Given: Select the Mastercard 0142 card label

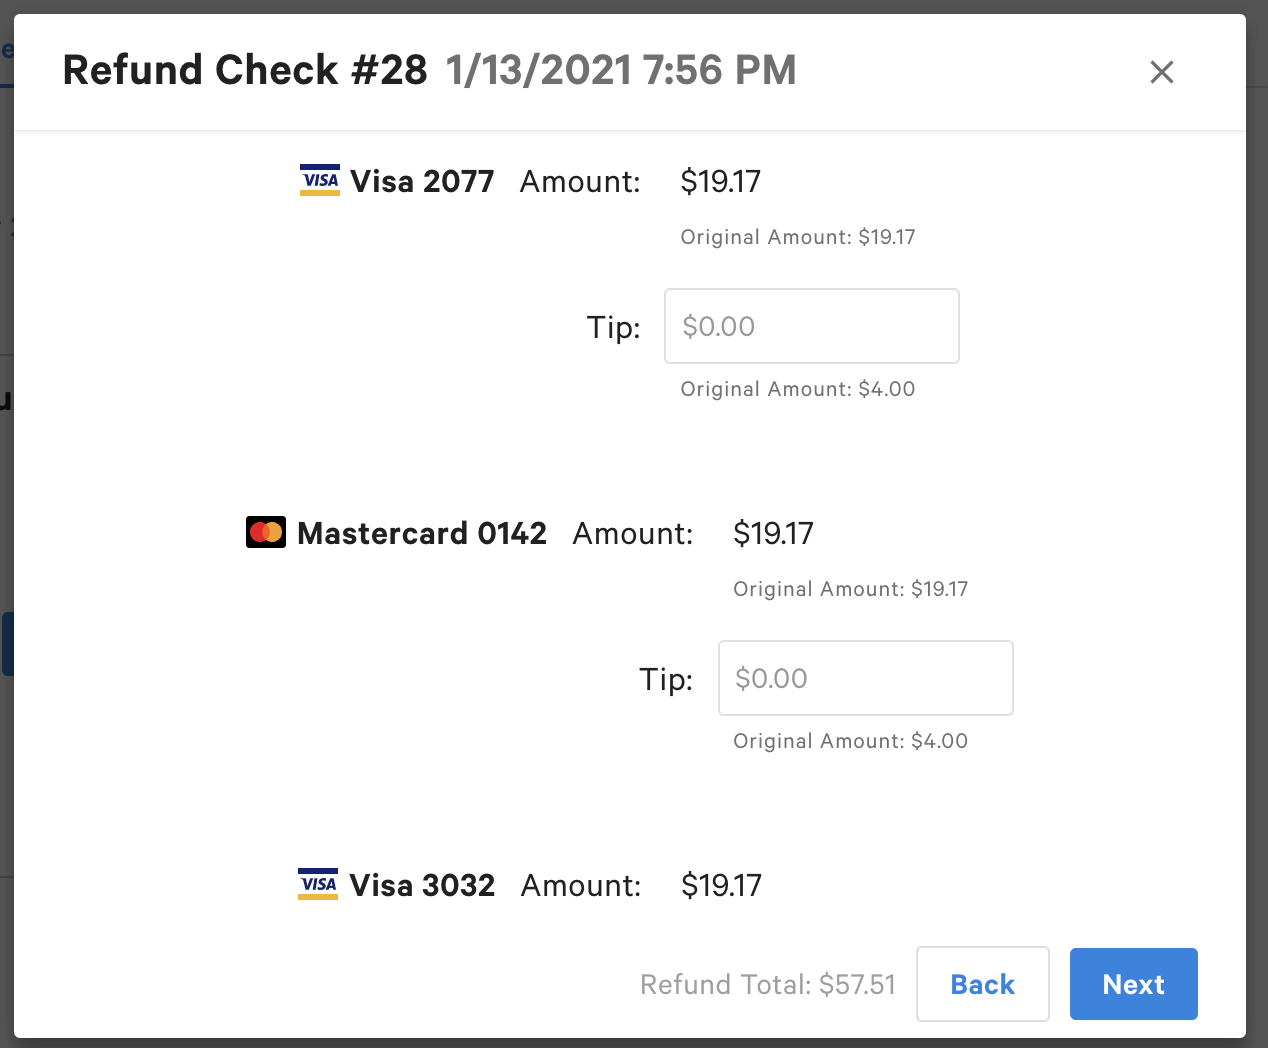Looking at the screenshot, I should (422, 533).
